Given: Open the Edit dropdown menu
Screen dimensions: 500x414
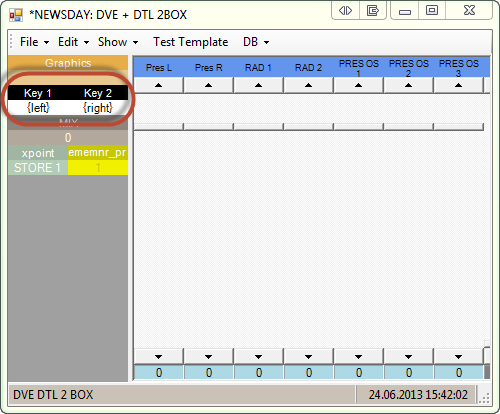Looking at the screenshot, I should coord(73,42).
